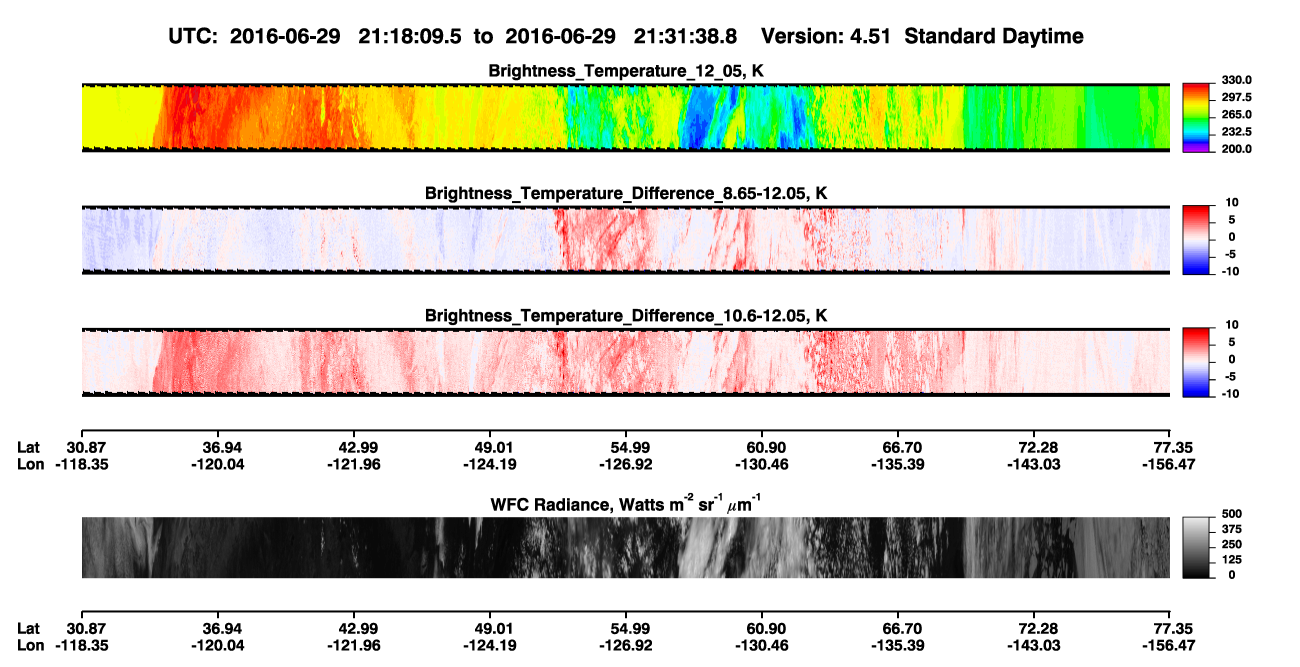The image size is (1300, 667).
Task: Click "Version: 4.51" in the header
Action: point(827,36)
